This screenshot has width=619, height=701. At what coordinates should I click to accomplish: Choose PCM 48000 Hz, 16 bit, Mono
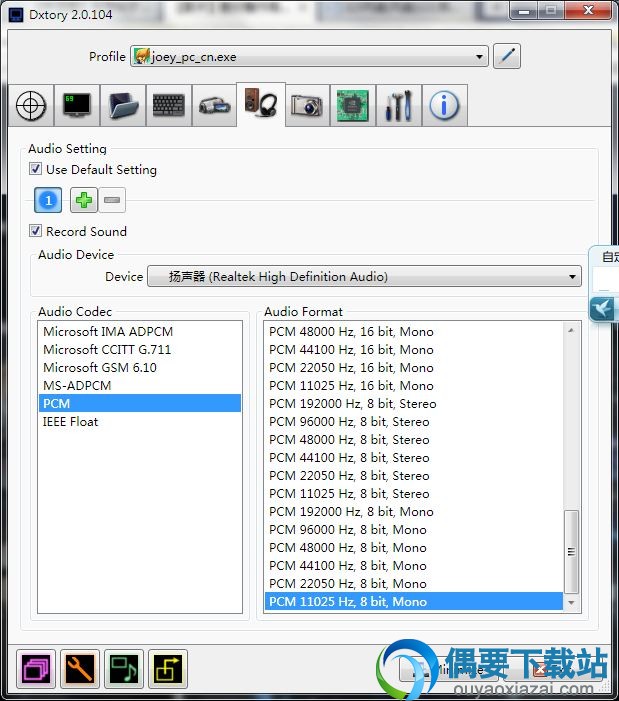(x=414, y=331)
